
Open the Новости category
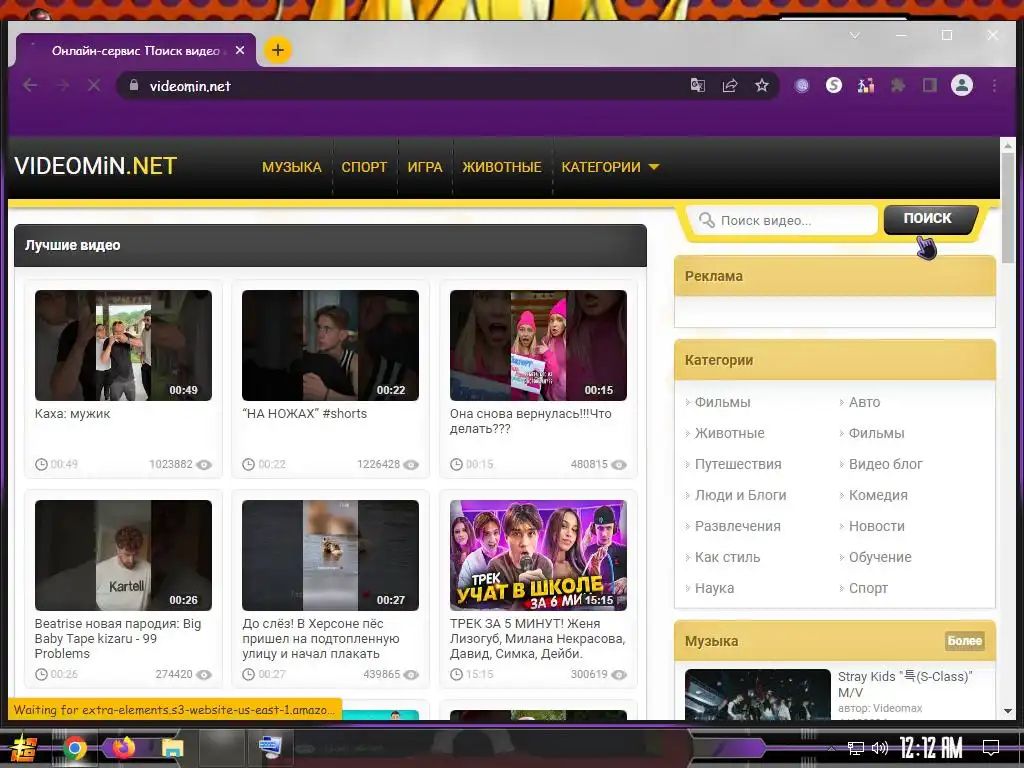[876, 526]
